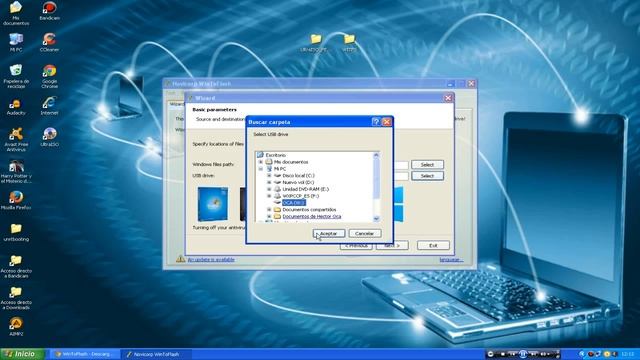Click the pause button on taskbar player

point(523,354)
